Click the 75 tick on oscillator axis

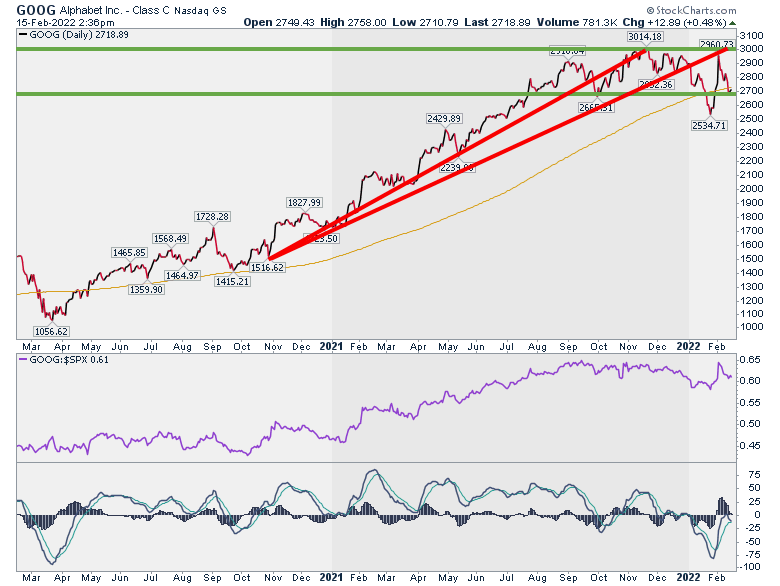(755, 475)
